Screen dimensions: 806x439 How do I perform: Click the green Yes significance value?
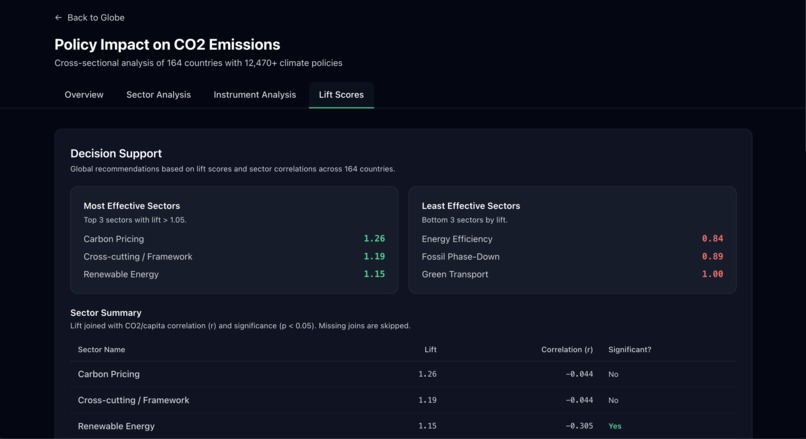615,426
